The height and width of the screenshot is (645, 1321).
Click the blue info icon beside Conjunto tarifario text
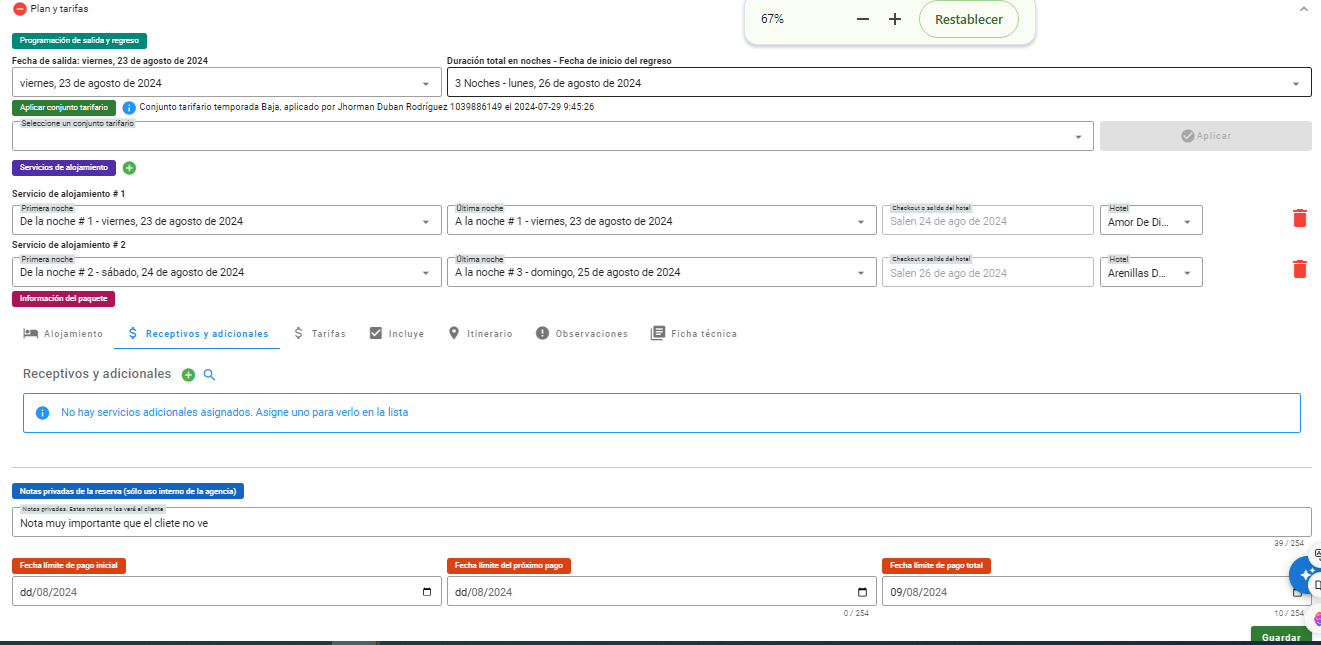129,107
